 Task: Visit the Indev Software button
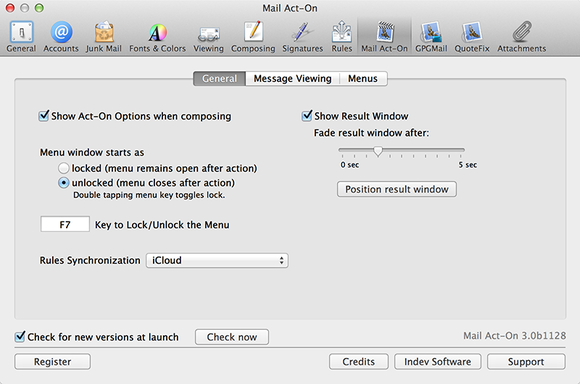[438, 361]
